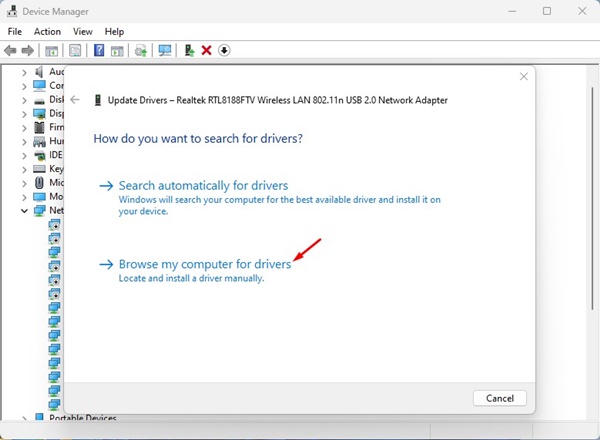Click the Back arrow toolbar icon
This screenshot has width=600, height=440.
coord(10,50)
